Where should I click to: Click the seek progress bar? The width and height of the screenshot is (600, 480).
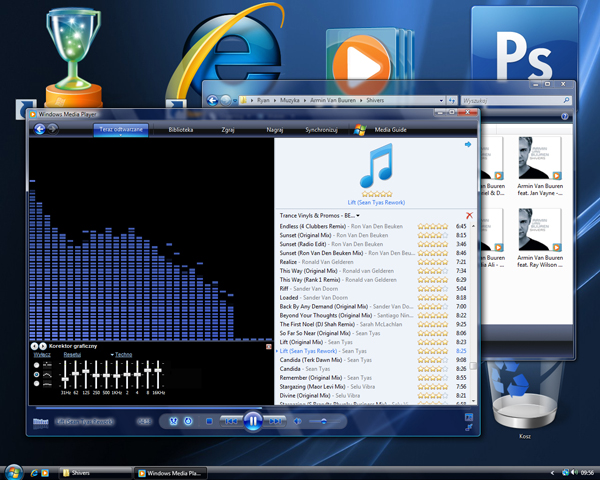click(x=253, y=408)
